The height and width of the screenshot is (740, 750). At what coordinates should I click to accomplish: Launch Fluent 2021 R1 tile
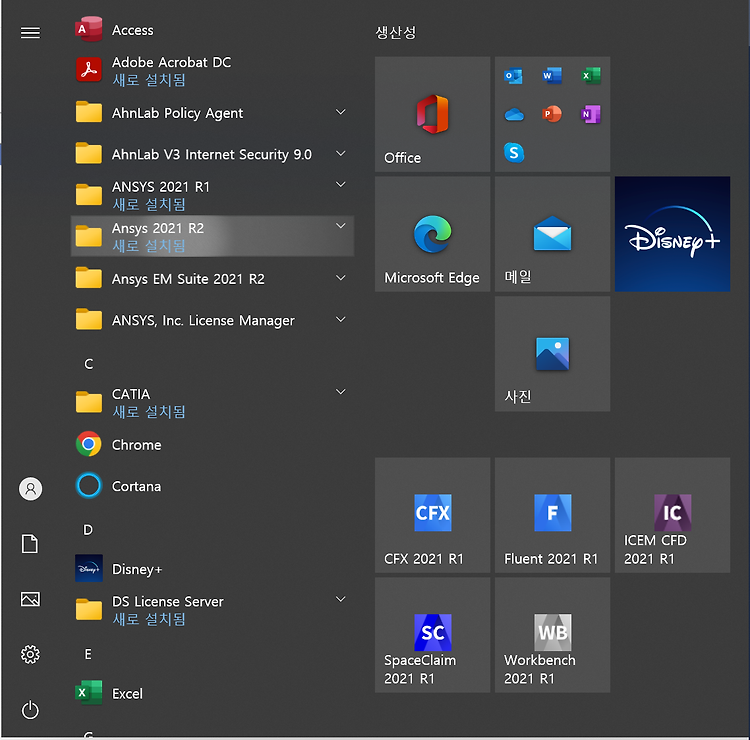552,515
